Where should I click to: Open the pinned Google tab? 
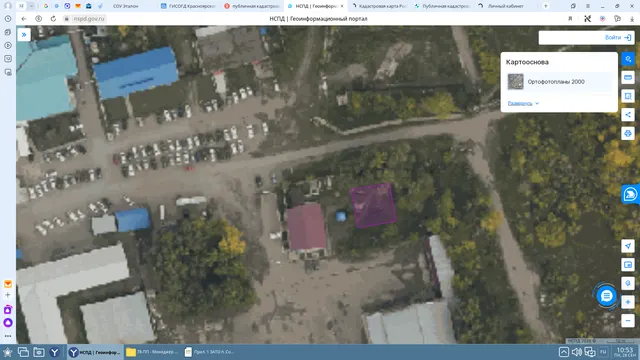click(46, 6)
